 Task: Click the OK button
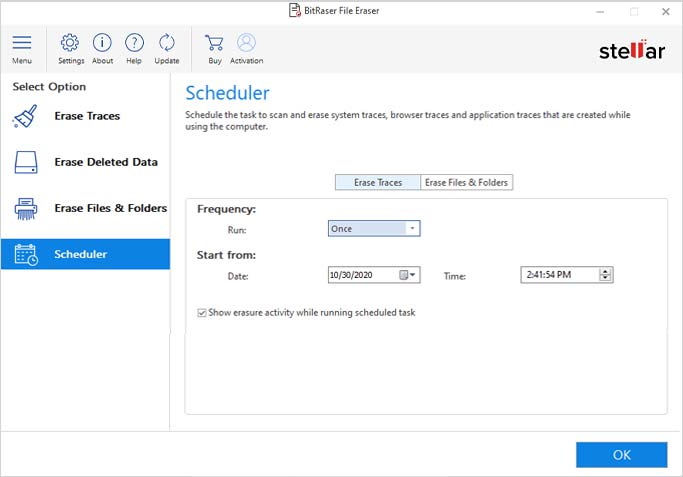click(x=622, y=455)
